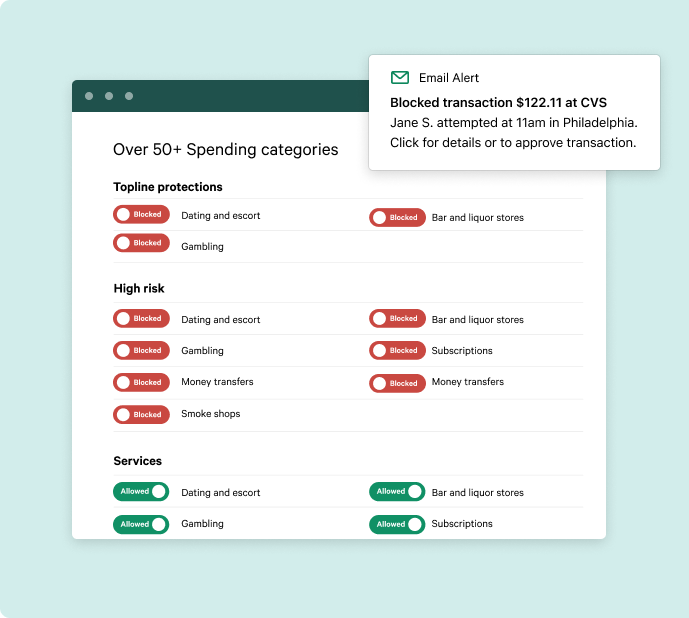Click the Over 50+ Spending categories heading
This screenshot has width=689, height=618.
225,150
